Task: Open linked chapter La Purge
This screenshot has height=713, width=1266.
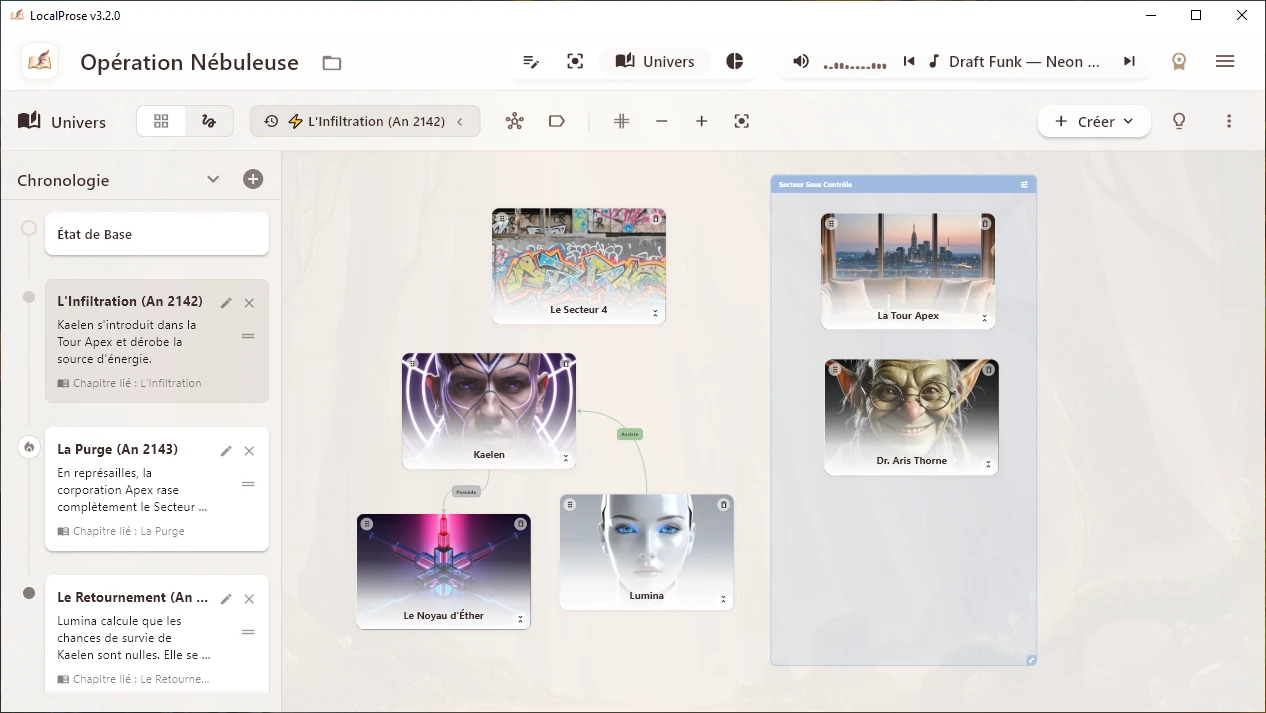Action: click(x=121, y=531)
